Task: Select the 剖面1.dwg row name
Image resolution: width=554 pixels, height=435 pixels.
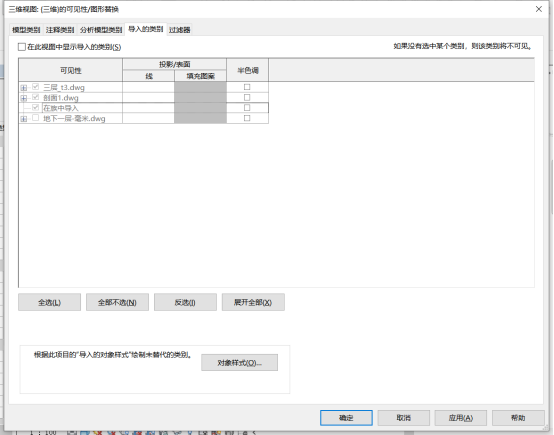Action: click(61, 98)
